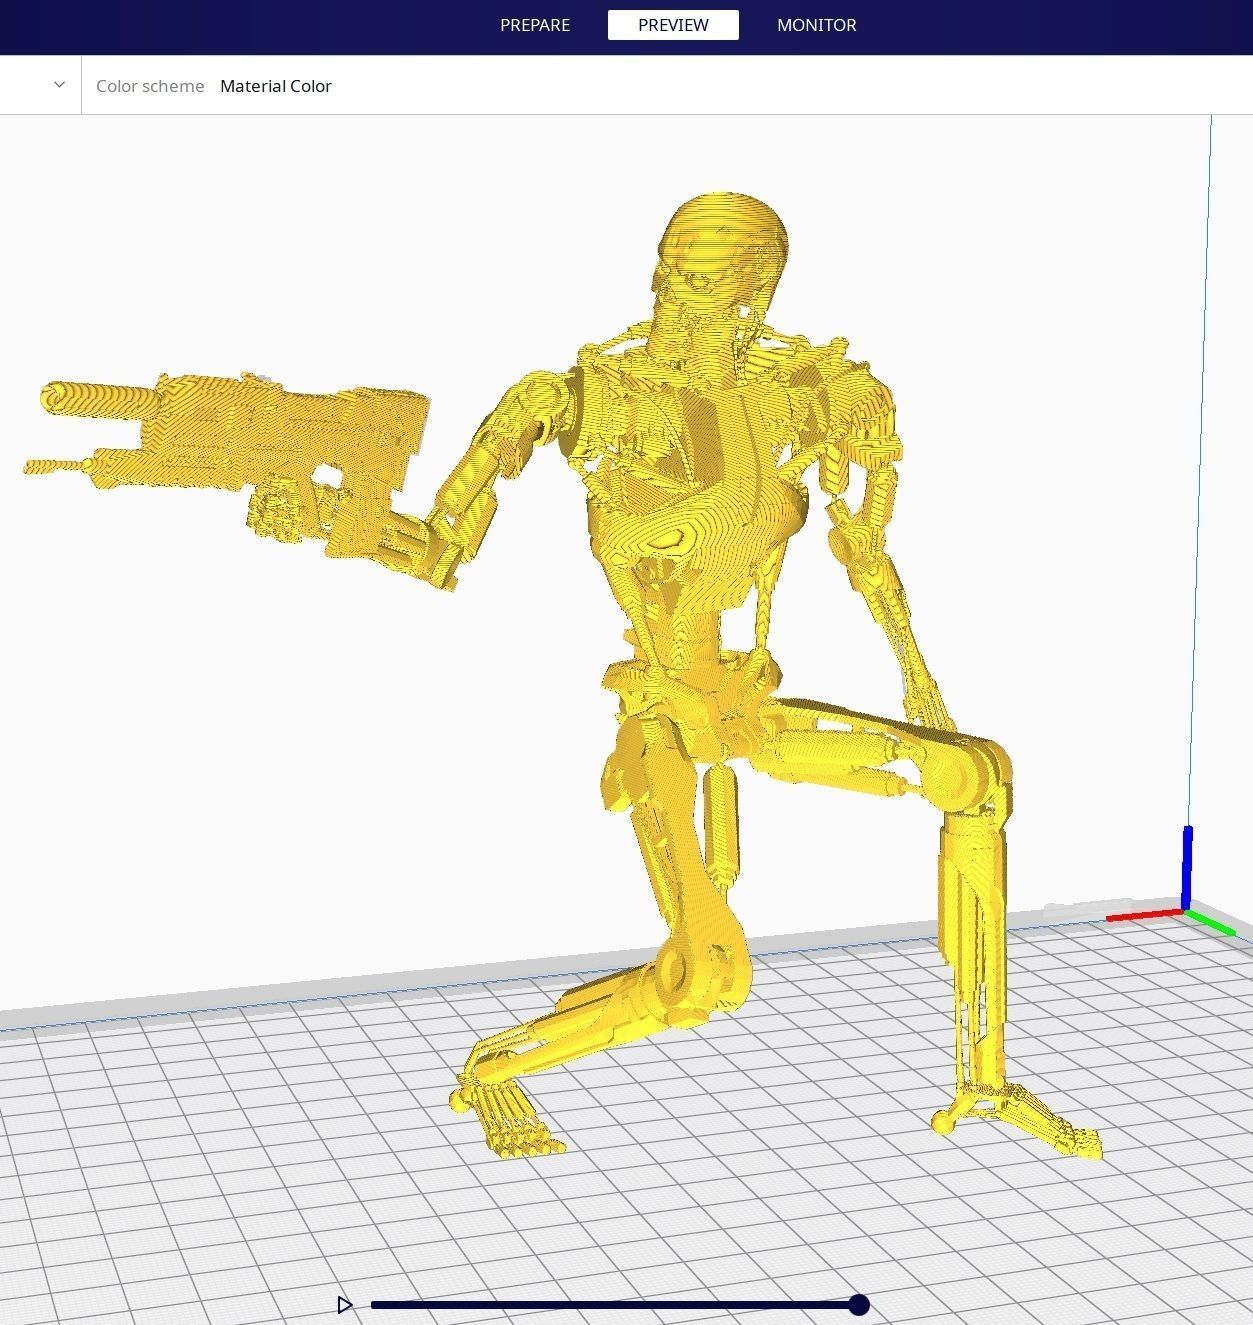Select the PREVIEW stage tab
Image resolution: width=1253 pixels, height=1325 pixels.
[x=673, y=25]
